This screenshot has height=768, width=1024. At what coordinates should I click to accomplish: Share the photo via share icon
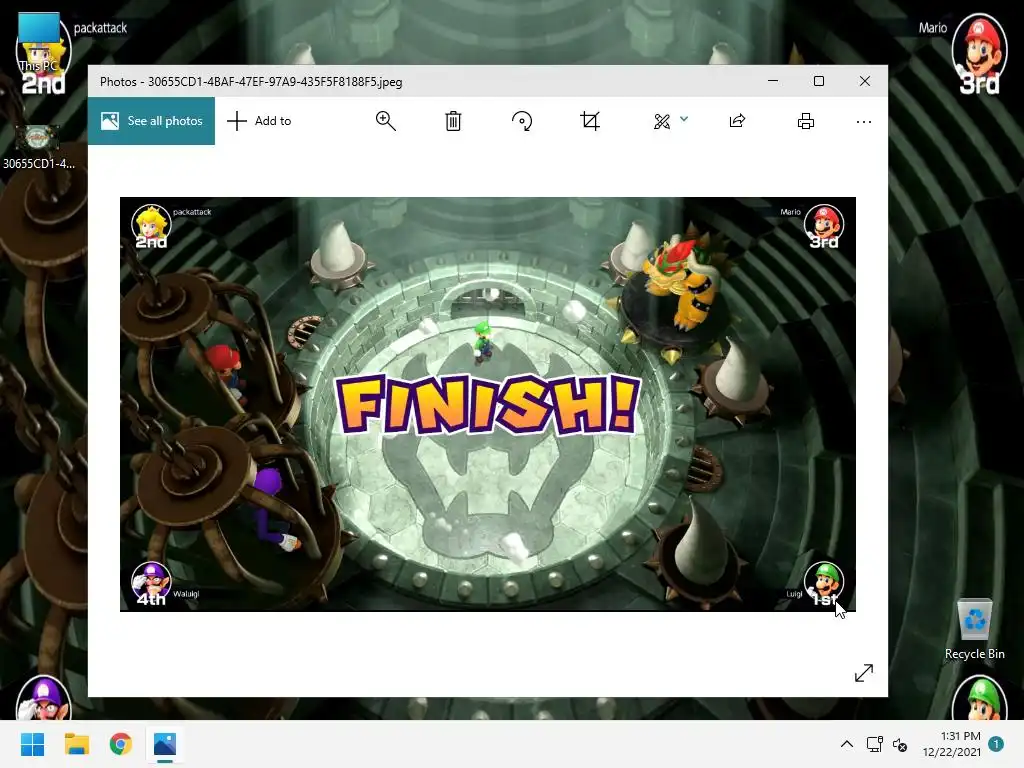(737, 121)
